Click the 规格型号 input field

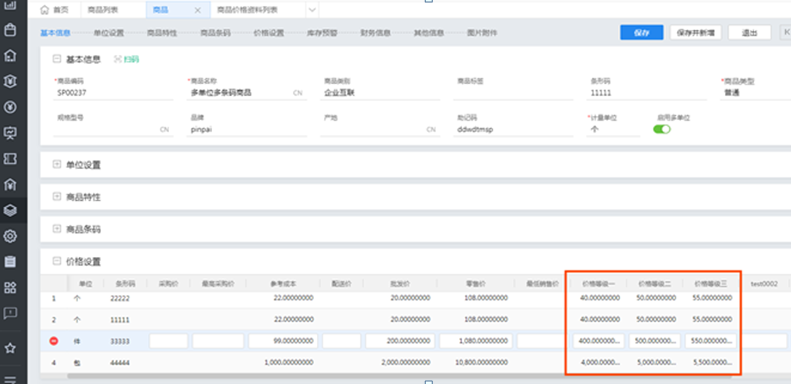click(x=114, y=129)
